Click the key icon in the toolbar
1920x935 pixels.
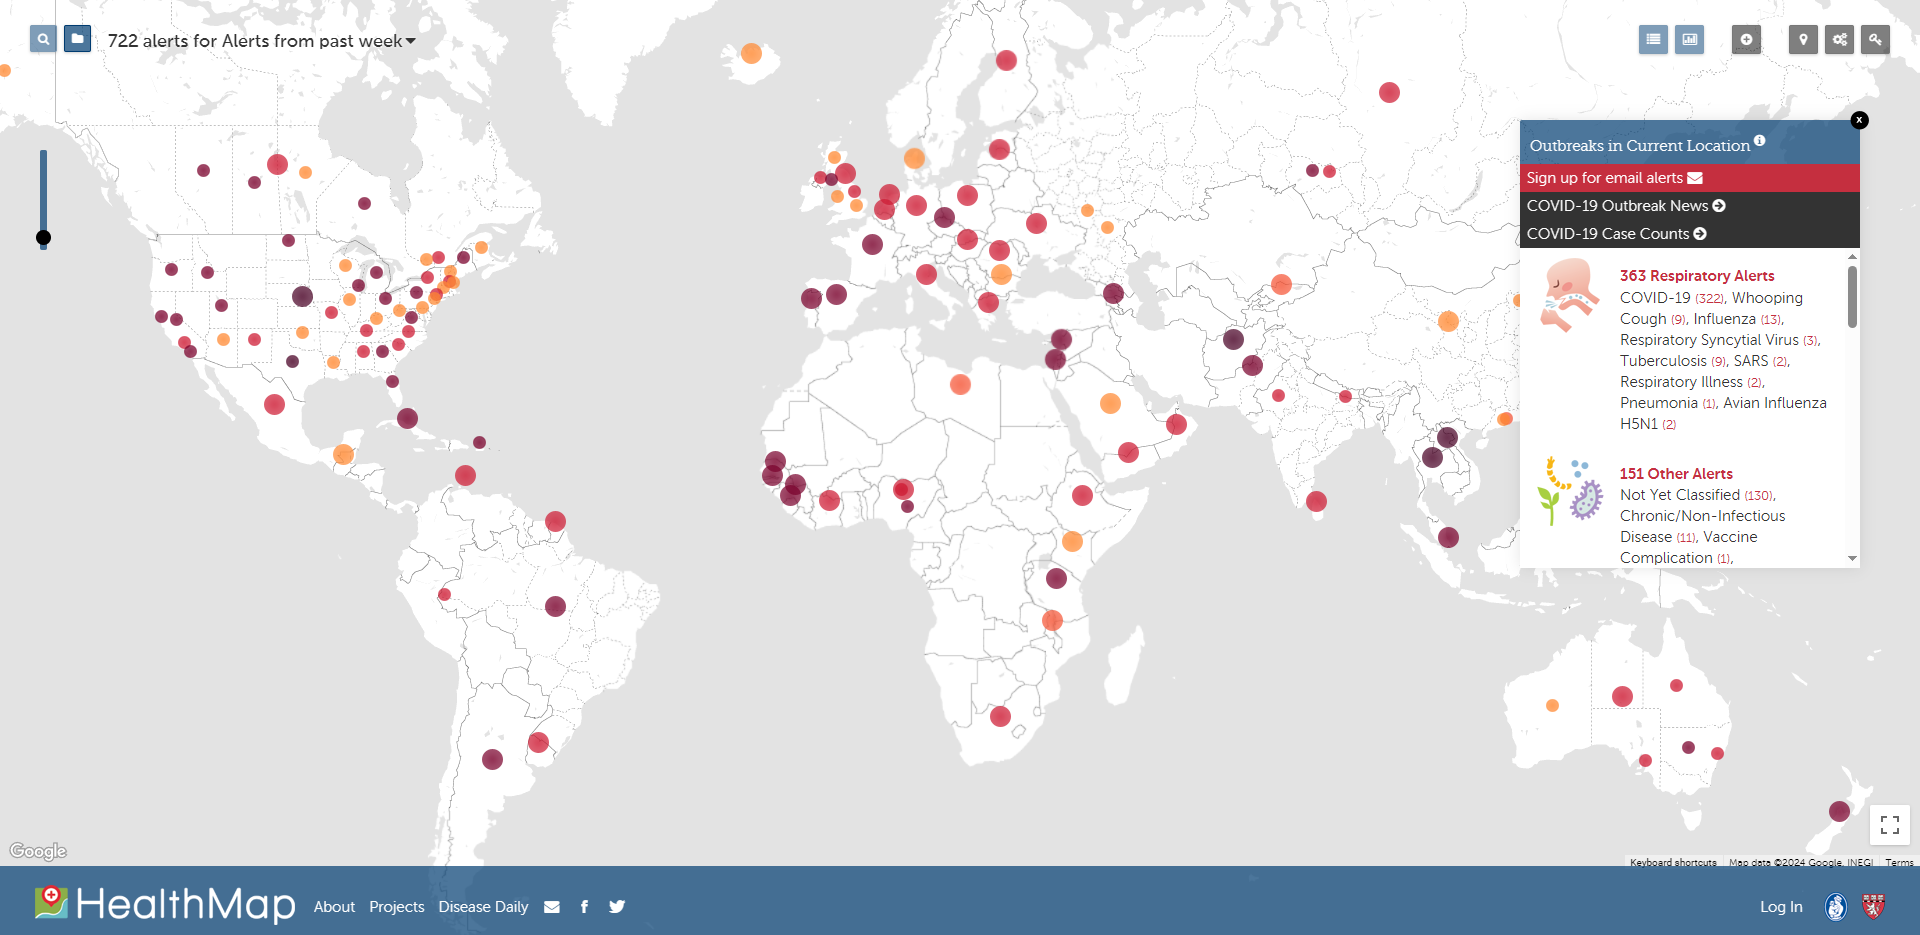pos(1875,40)
